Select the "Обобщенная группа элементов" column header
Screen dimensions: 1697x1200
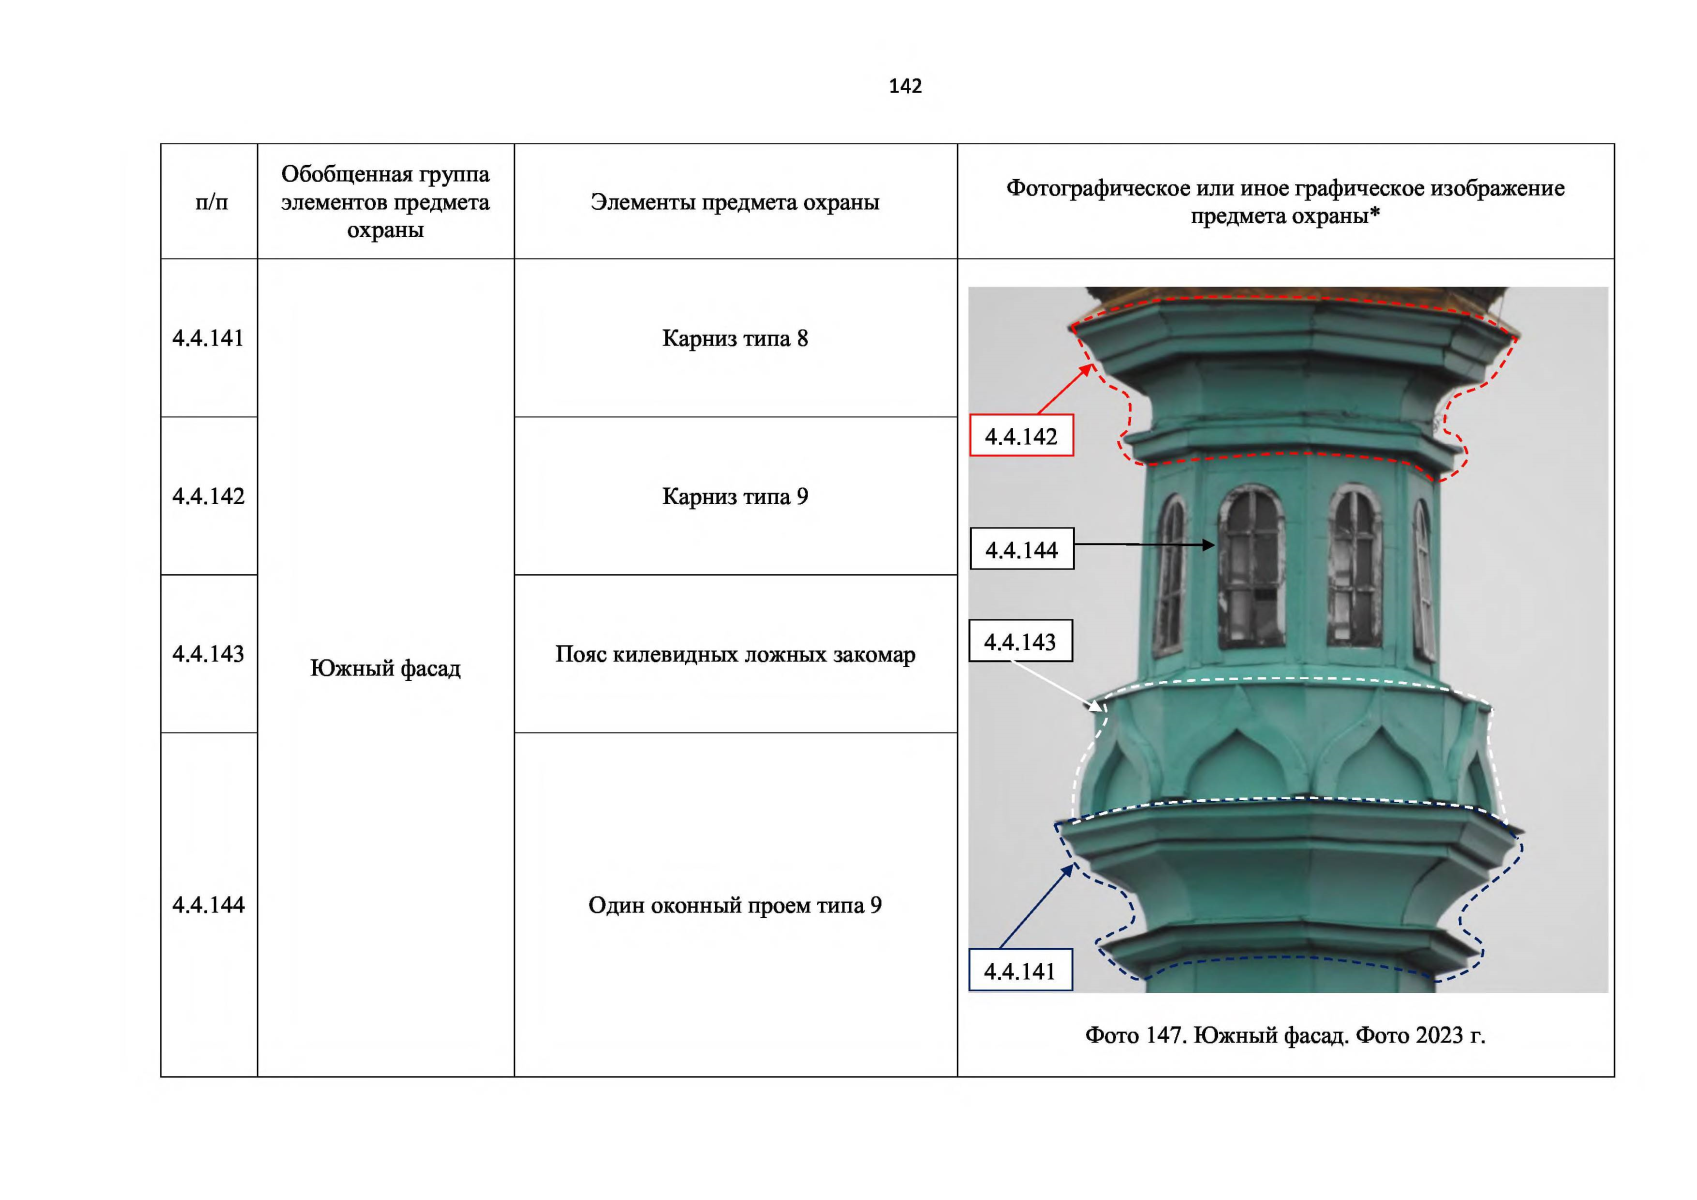click(x=385, y=202)
